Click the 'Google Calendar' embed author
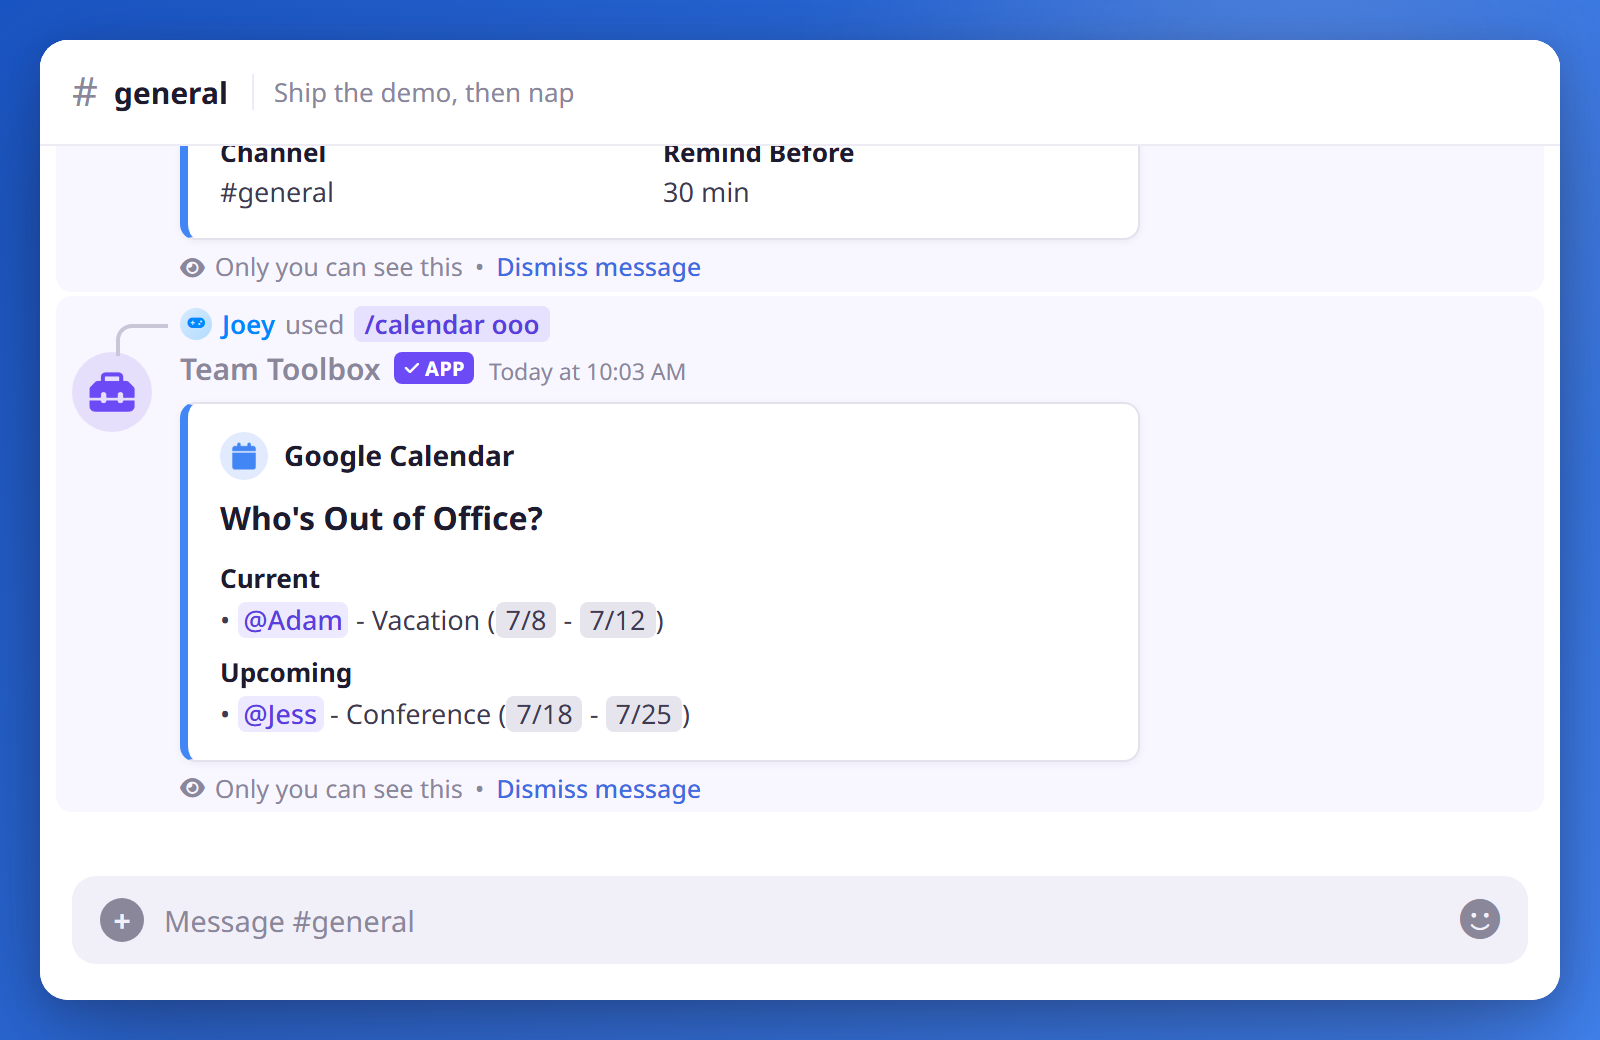This screenshot has height=1040, width=1600. coord(399,456)
